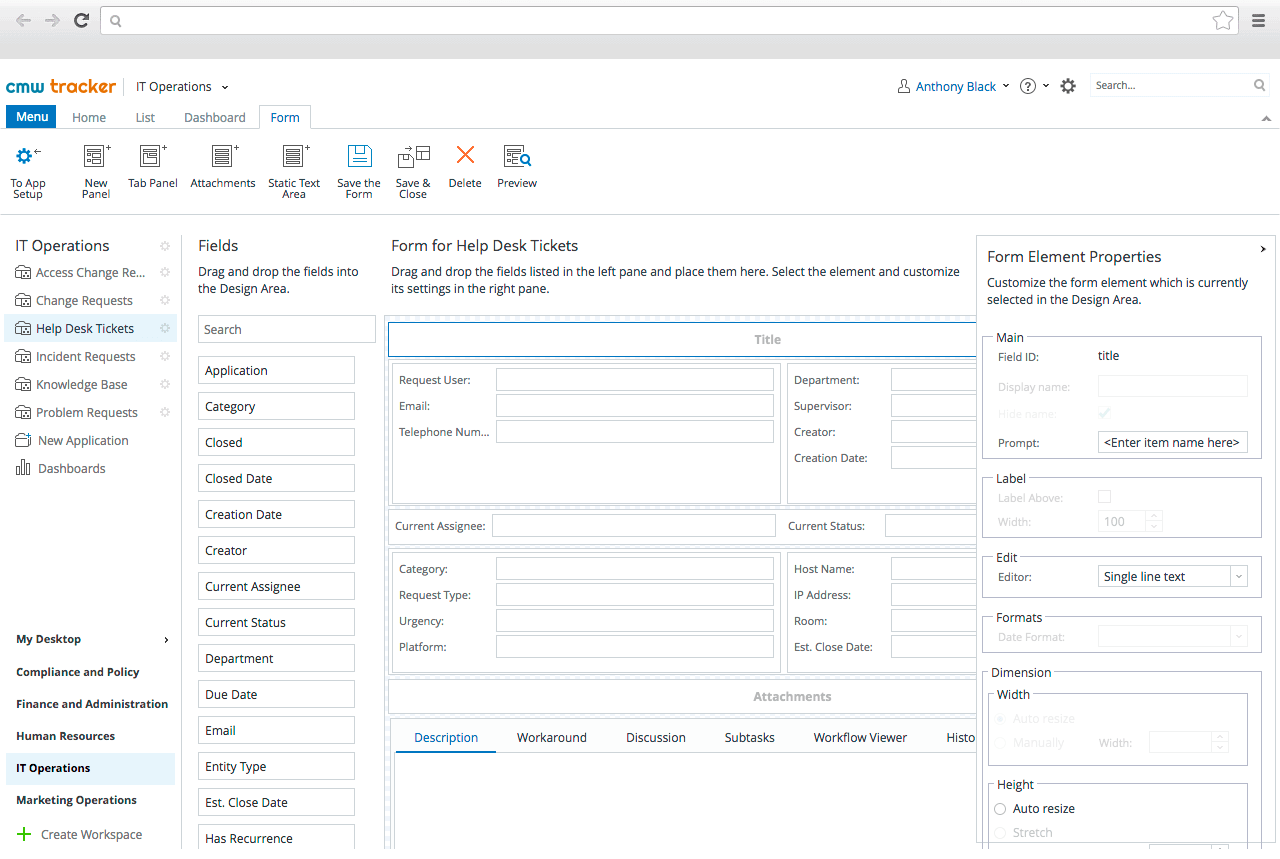Open the Workaround tab in the form

point(552,737)
